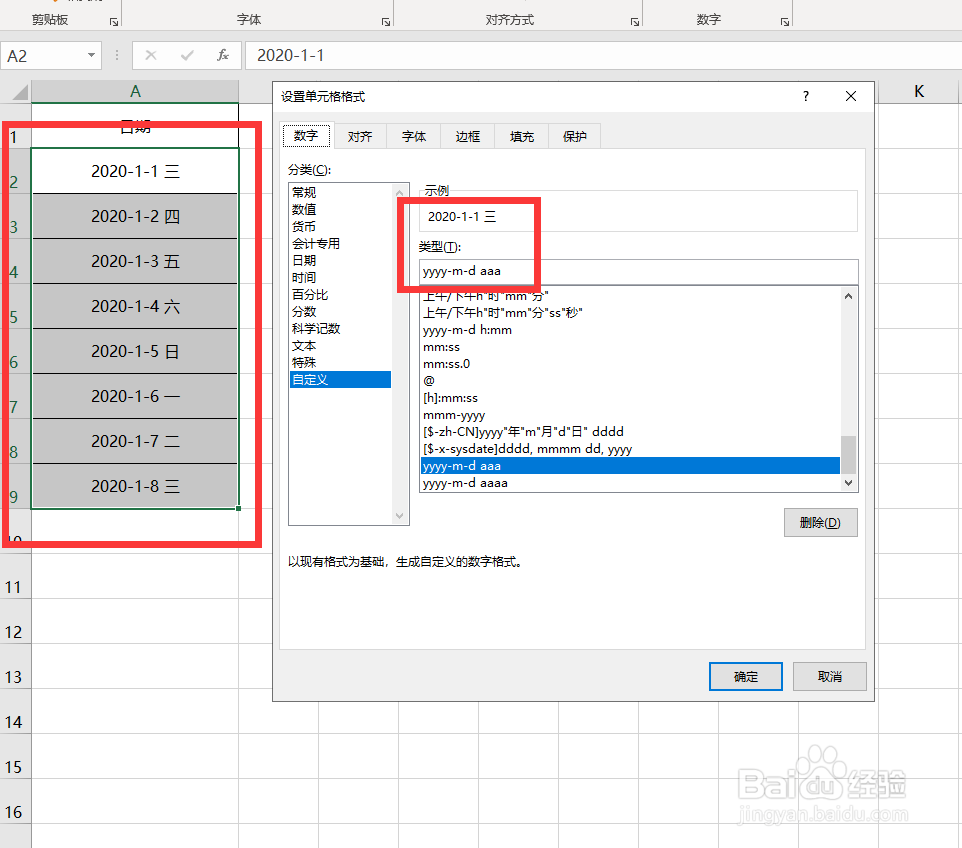
Task: Open the font group dialog launcher
Action: 385,22
